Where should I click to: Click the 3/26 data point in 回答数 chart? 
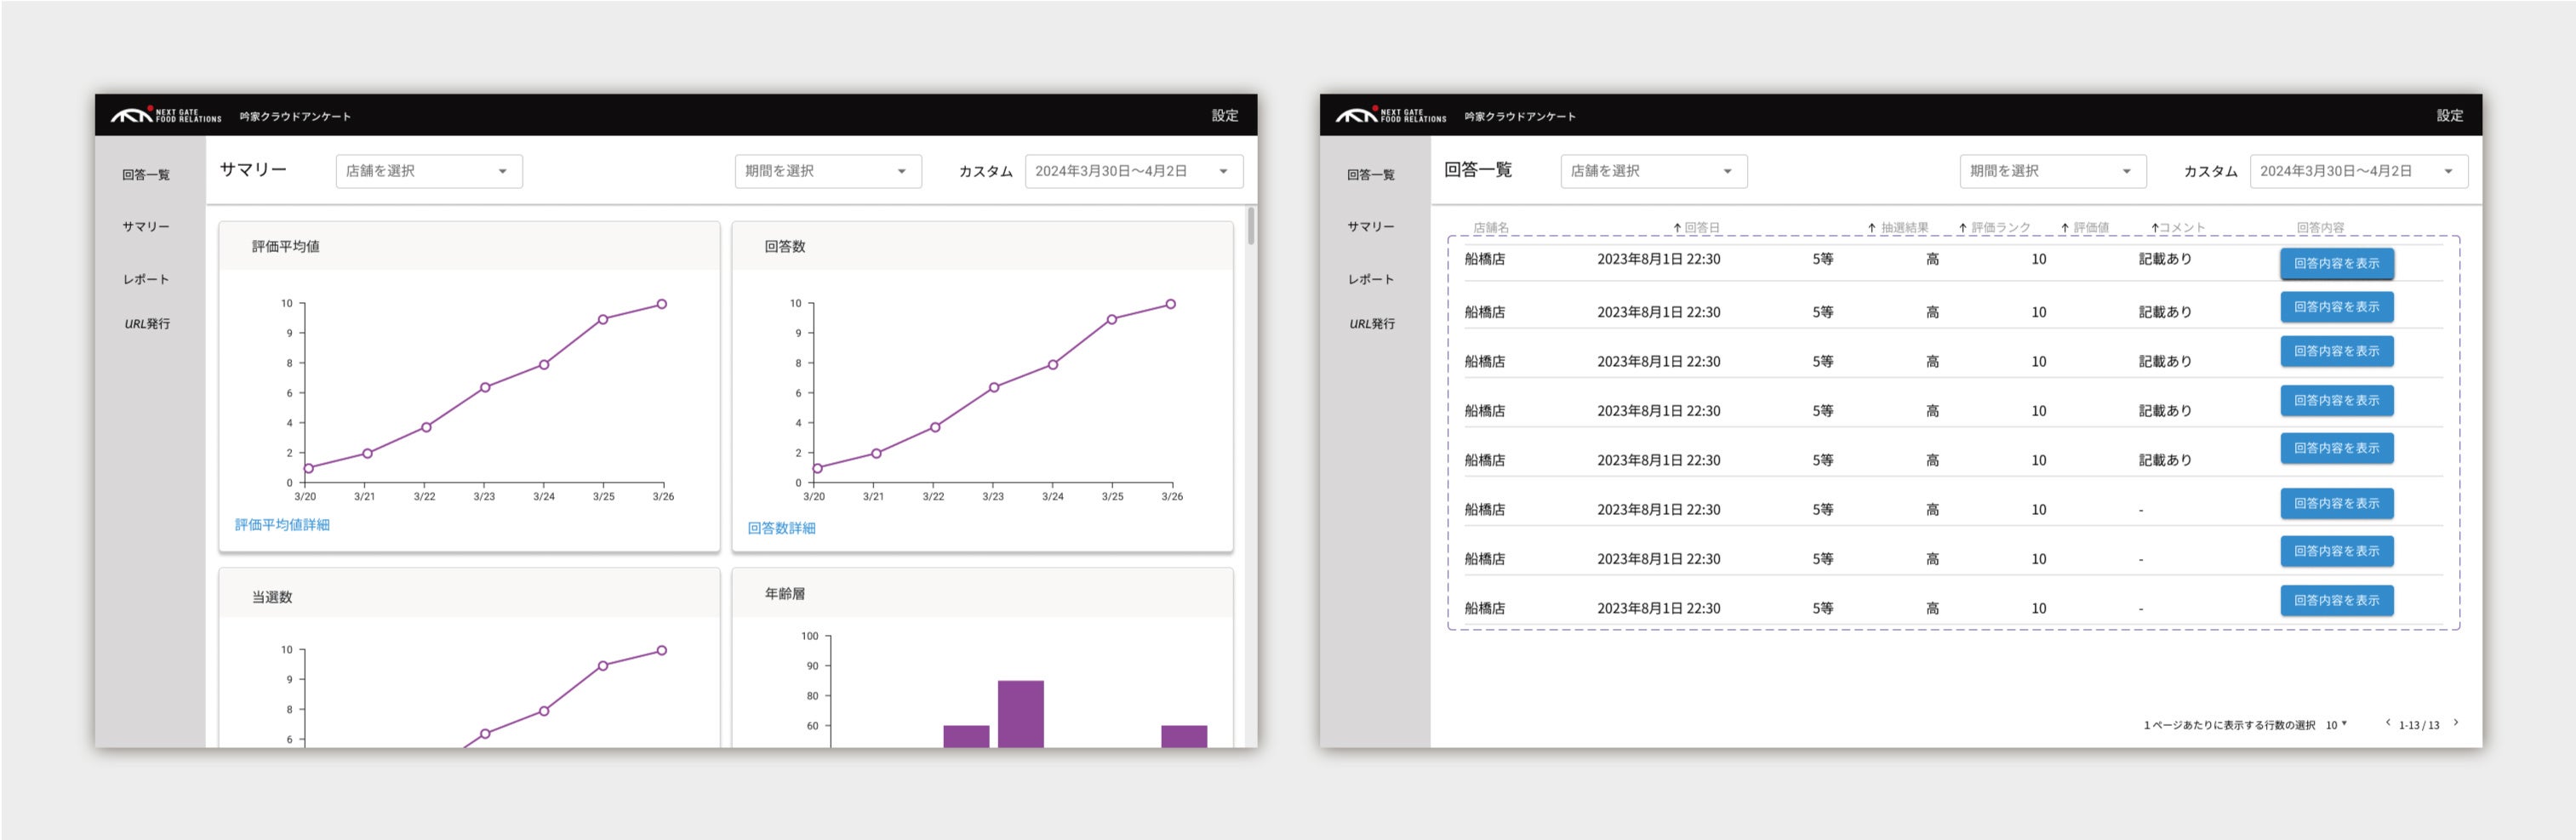pyautogui.click(x=1171, y=304)
